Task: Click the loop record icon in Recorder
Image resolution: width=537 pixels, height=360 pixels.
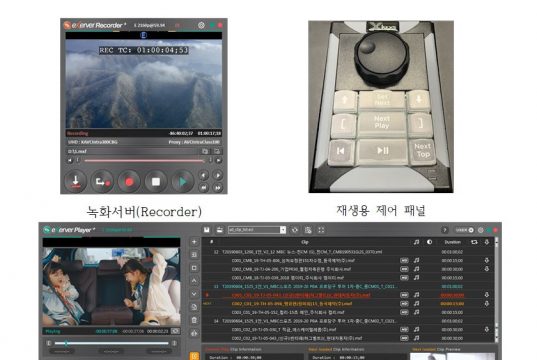Action: pos(102,182)
